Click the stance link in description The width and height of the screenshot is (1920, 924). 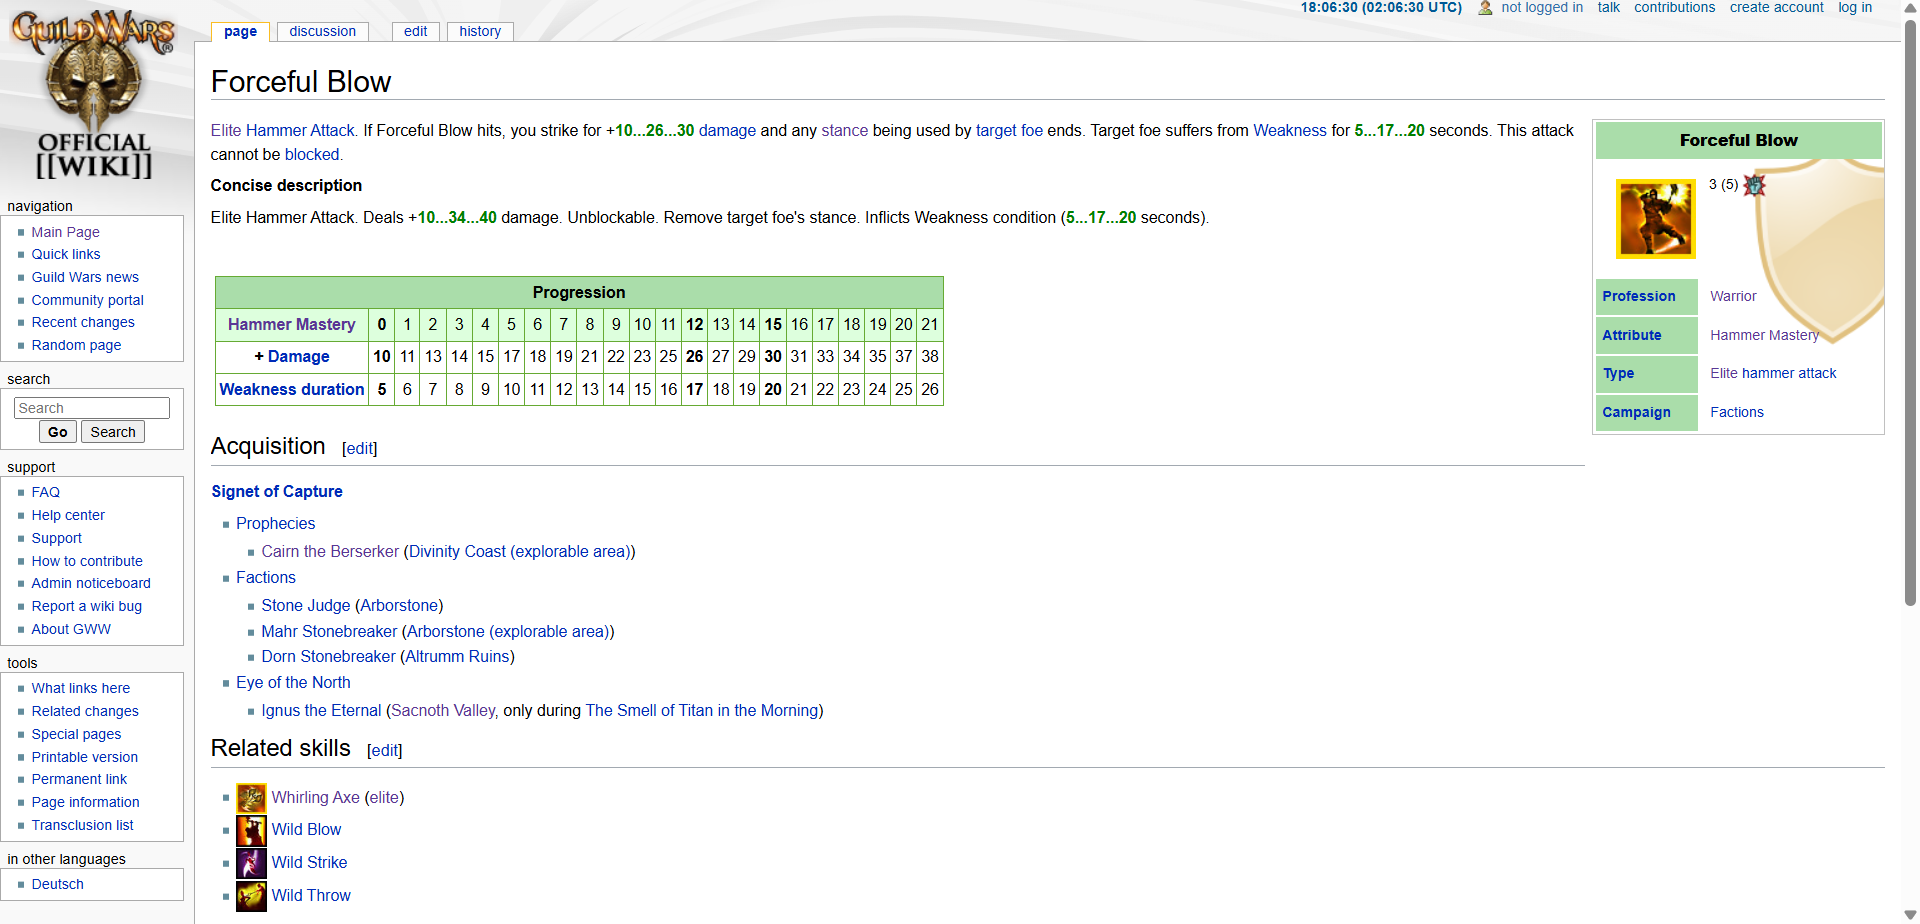click(845, 131)
